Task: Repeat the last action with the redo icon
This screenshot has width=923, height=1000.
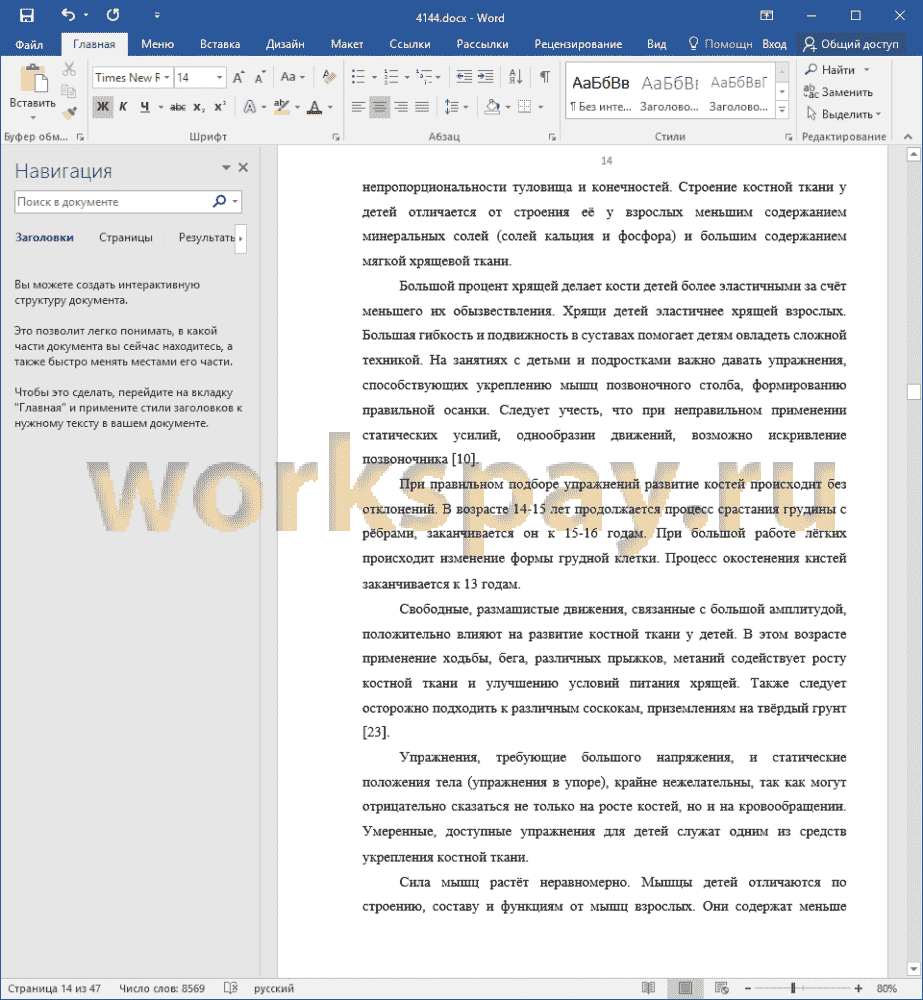Action: [x=113, y=15]
